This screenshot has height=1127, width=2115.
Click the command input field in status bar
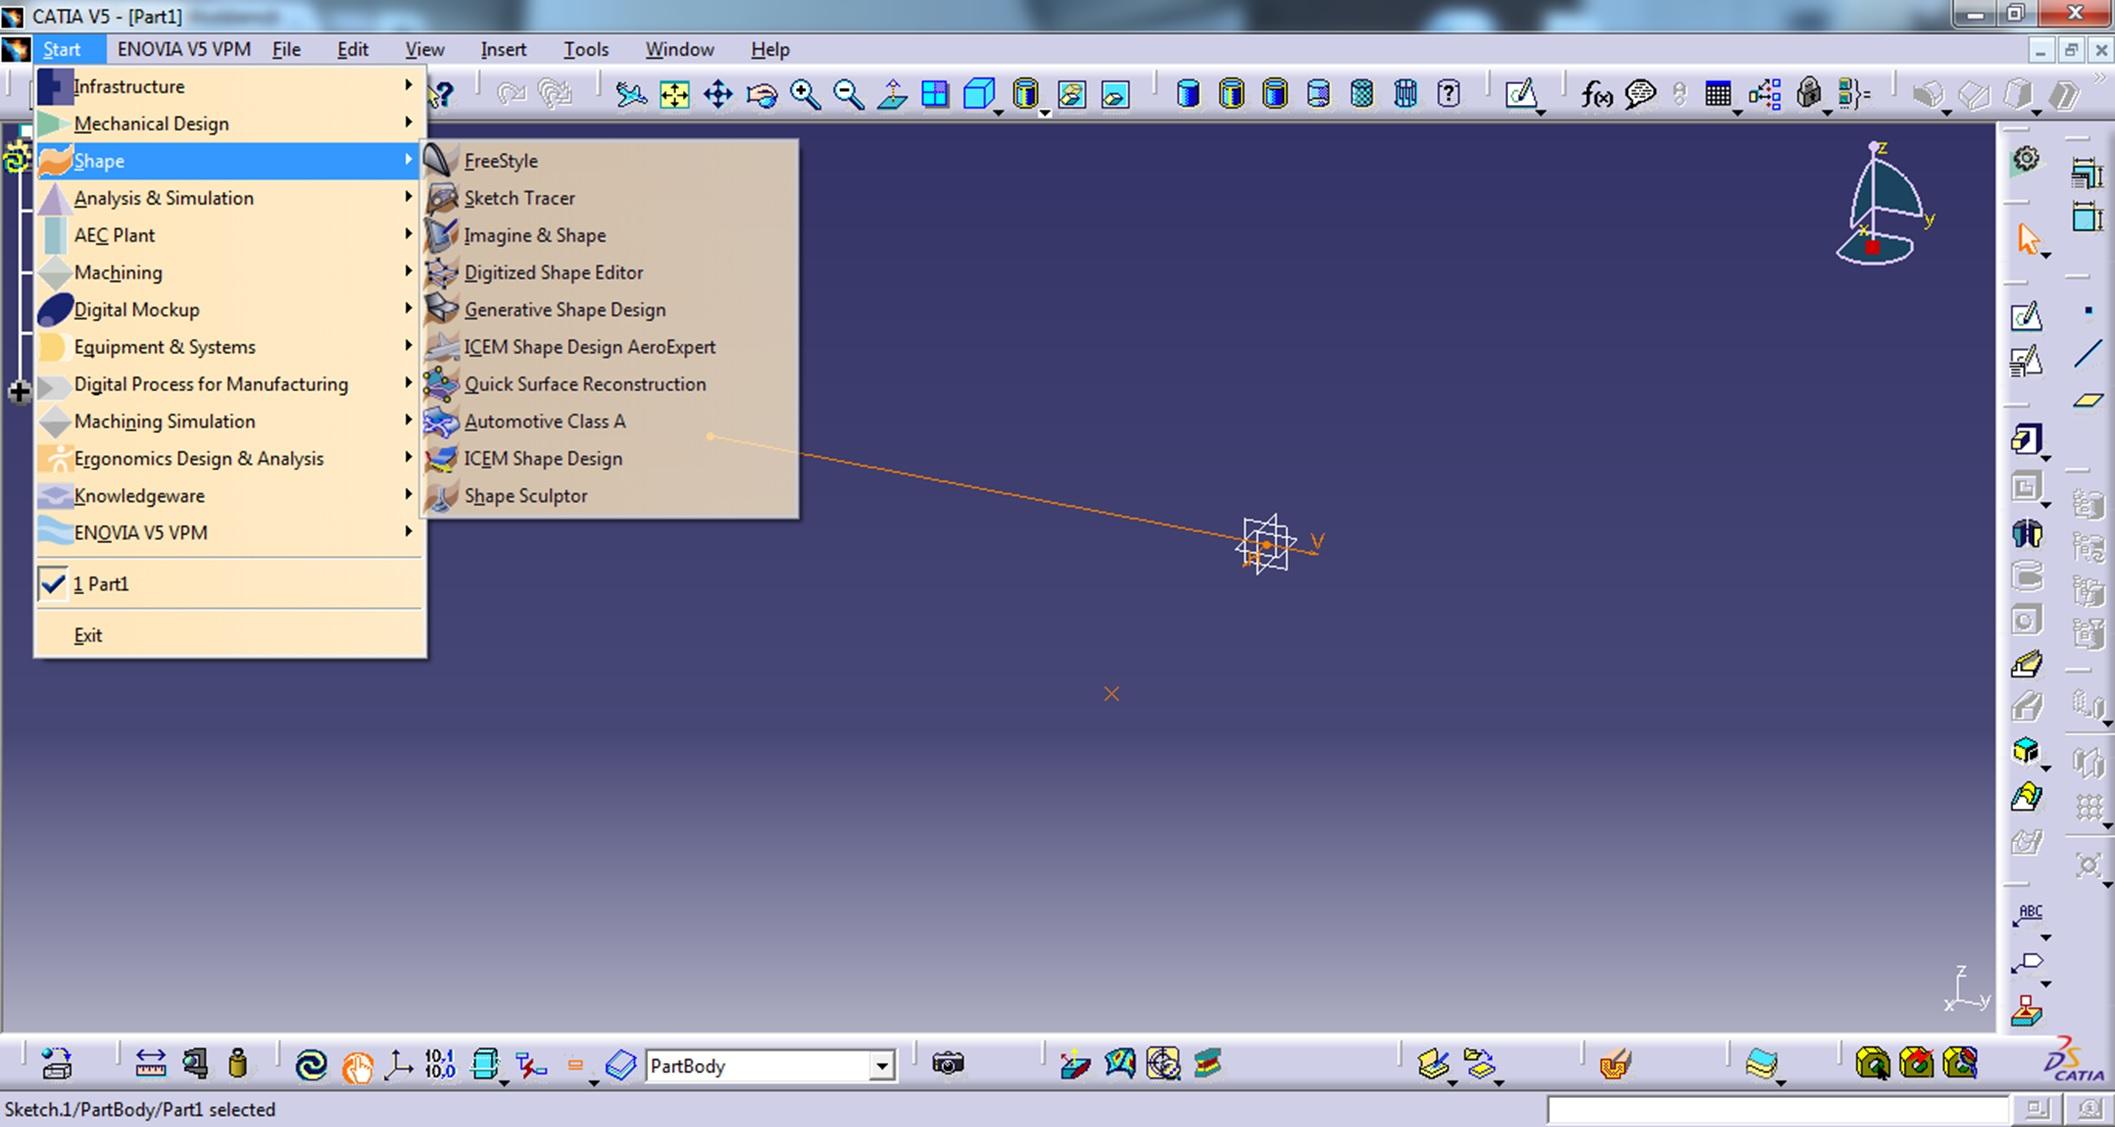click(1777, 1109)
